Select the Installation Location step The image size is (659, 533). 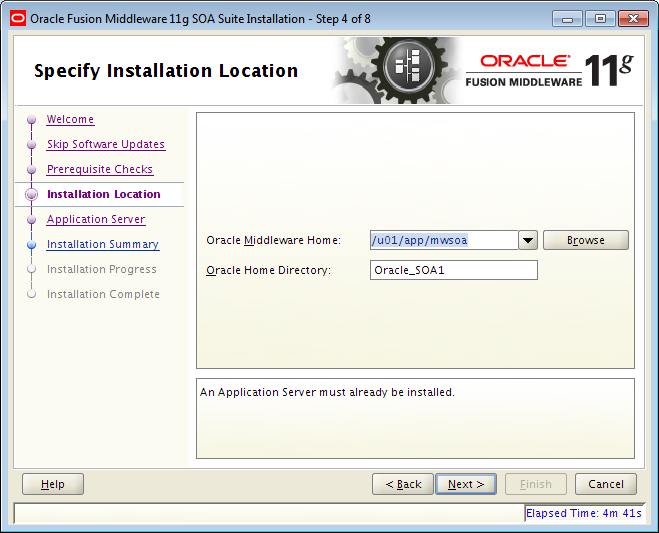tap(103, 194)
